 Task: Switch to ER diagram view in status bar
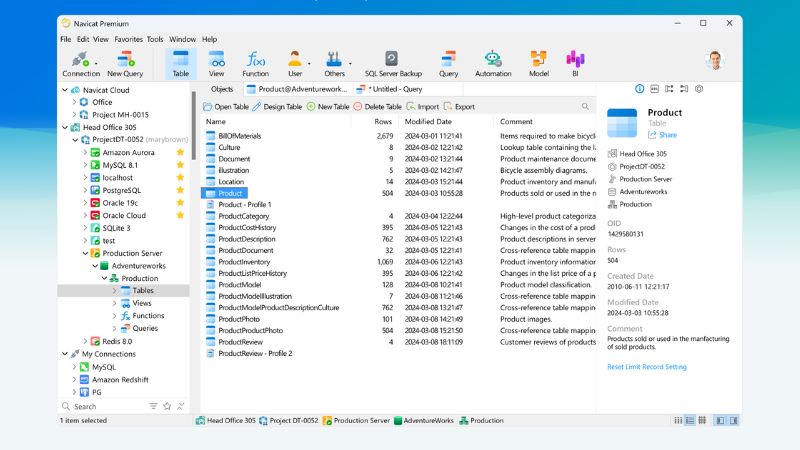(702, 420)
